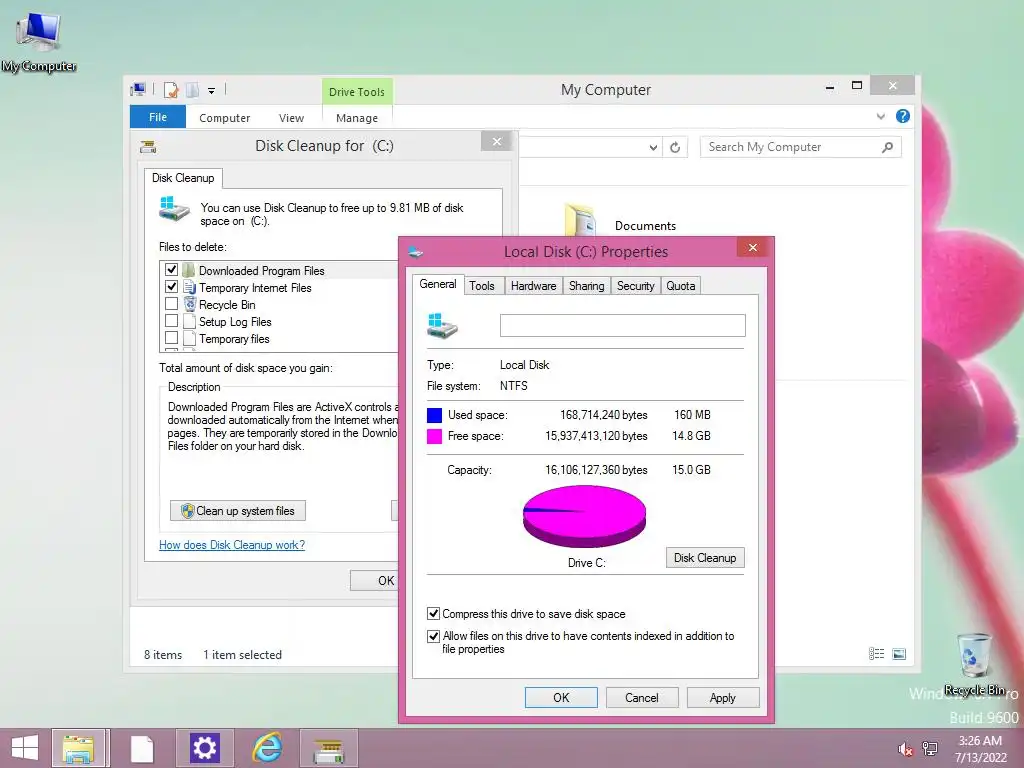Click the drive icon in General tab
This screenshot has height=768, width=1024.
442,325
